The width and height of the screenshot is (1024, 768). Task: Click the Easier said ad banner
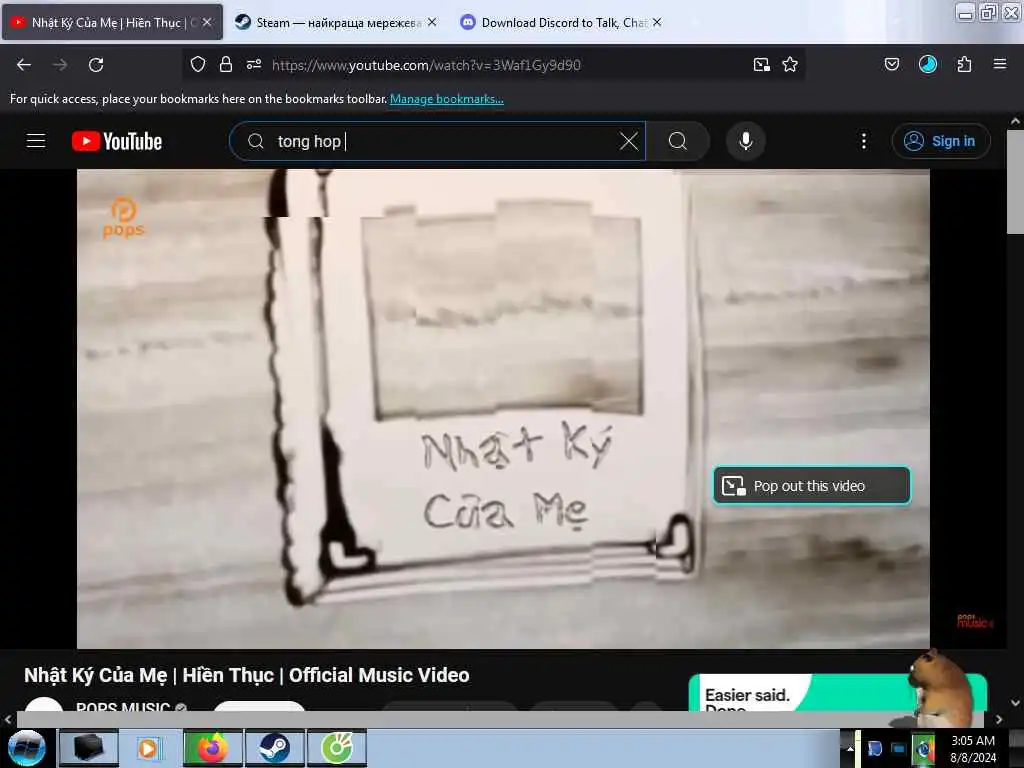point(837,694)
